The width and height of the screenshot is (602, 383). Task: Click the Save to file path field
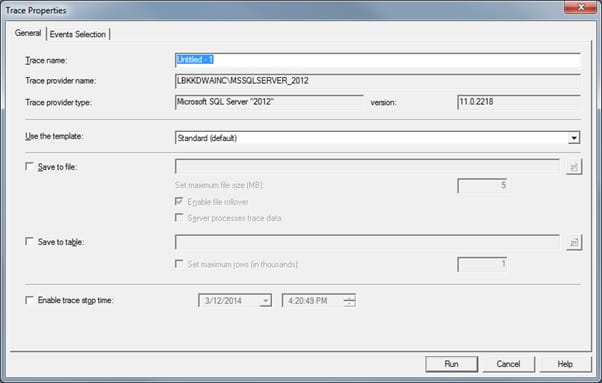367,167
